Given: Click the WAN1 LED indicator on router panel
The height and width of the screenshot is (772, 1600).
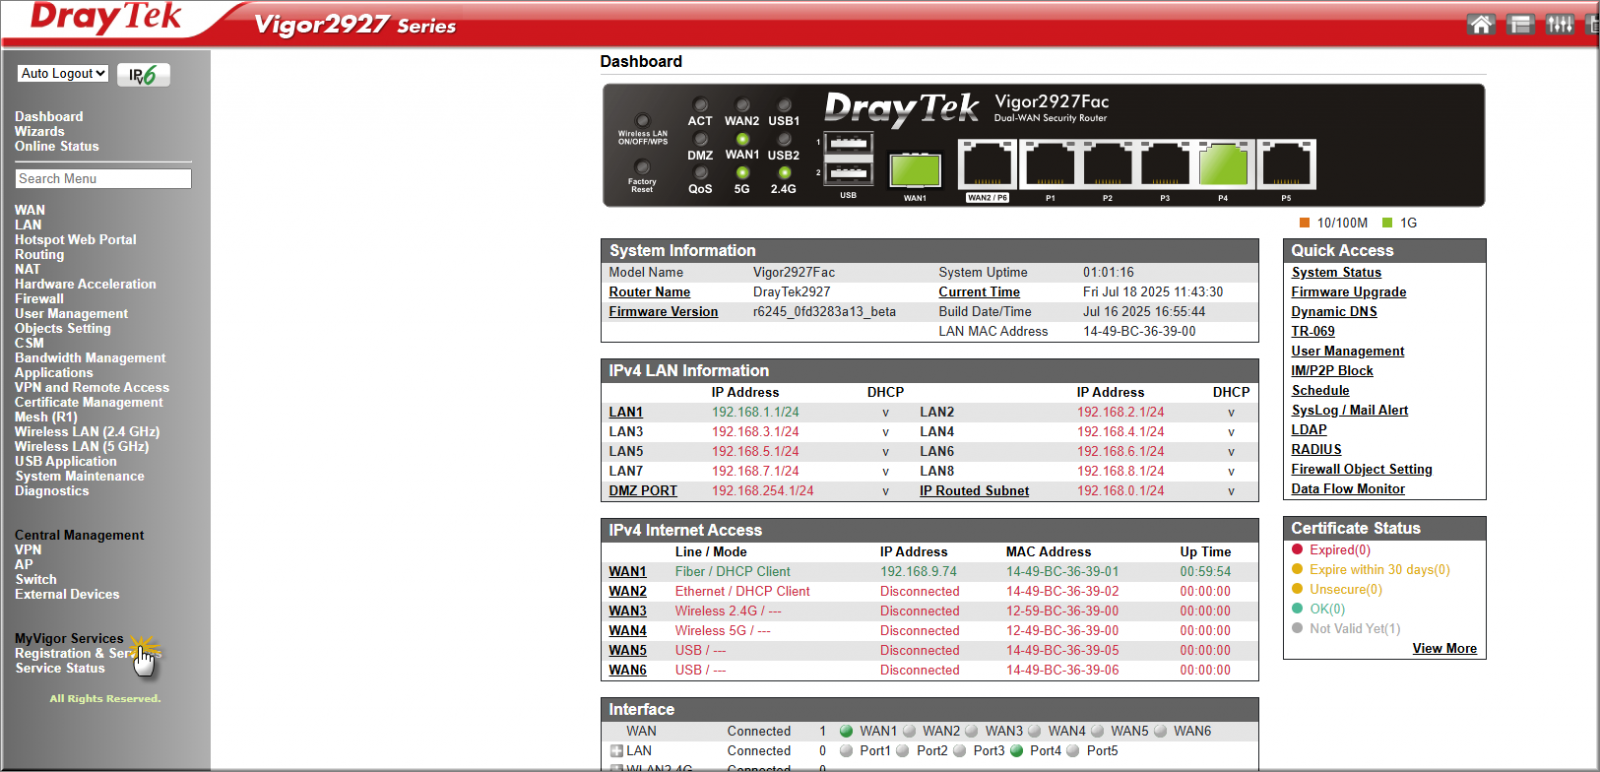Looking at the screenshot, I should [x=742, y=139].
